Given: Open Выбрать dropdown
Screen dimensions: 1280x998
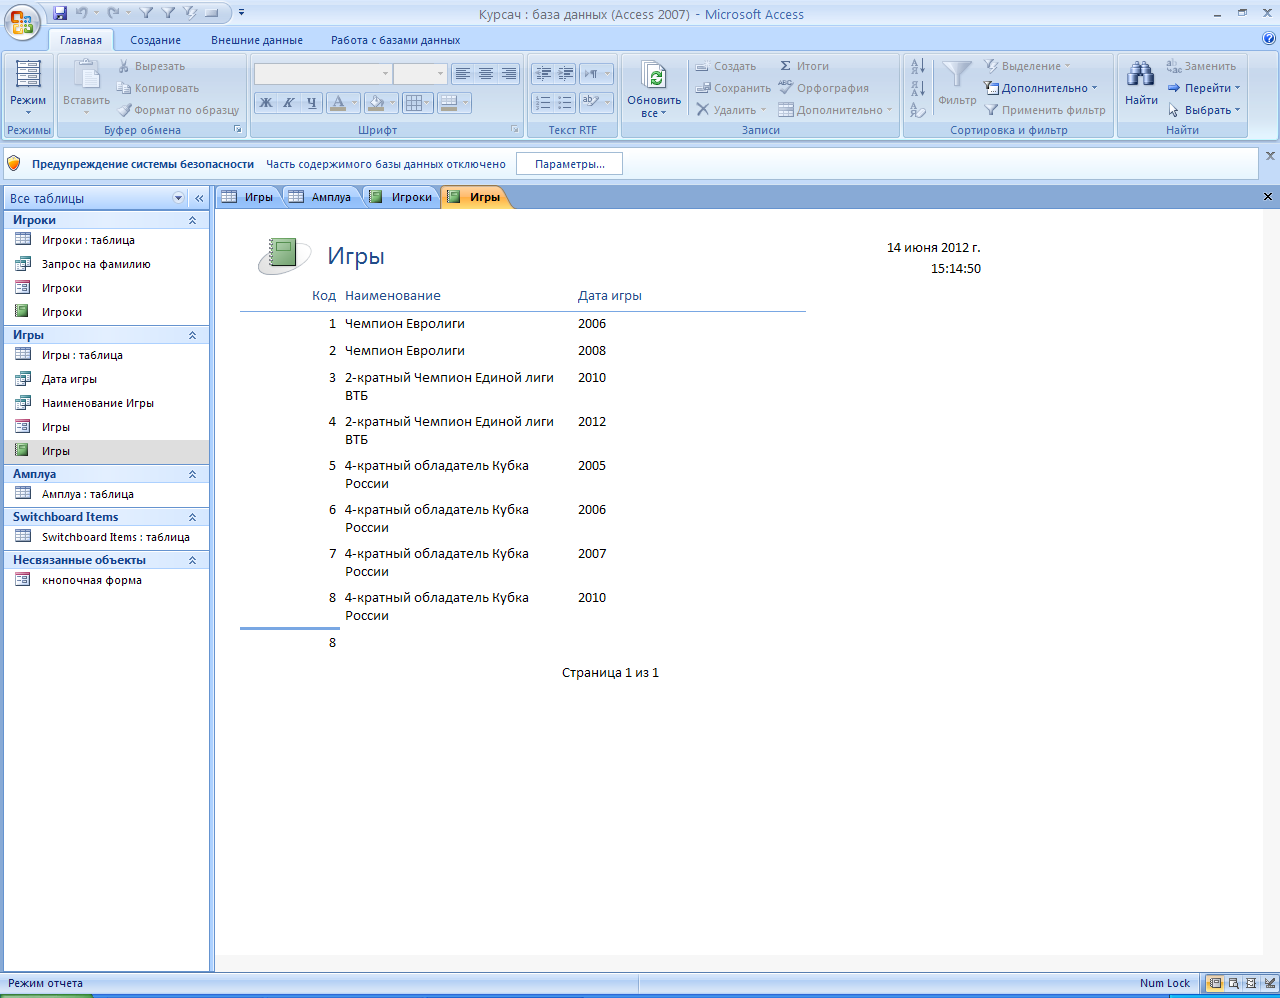Looking at the screenshot, I should coord(1204,110).
